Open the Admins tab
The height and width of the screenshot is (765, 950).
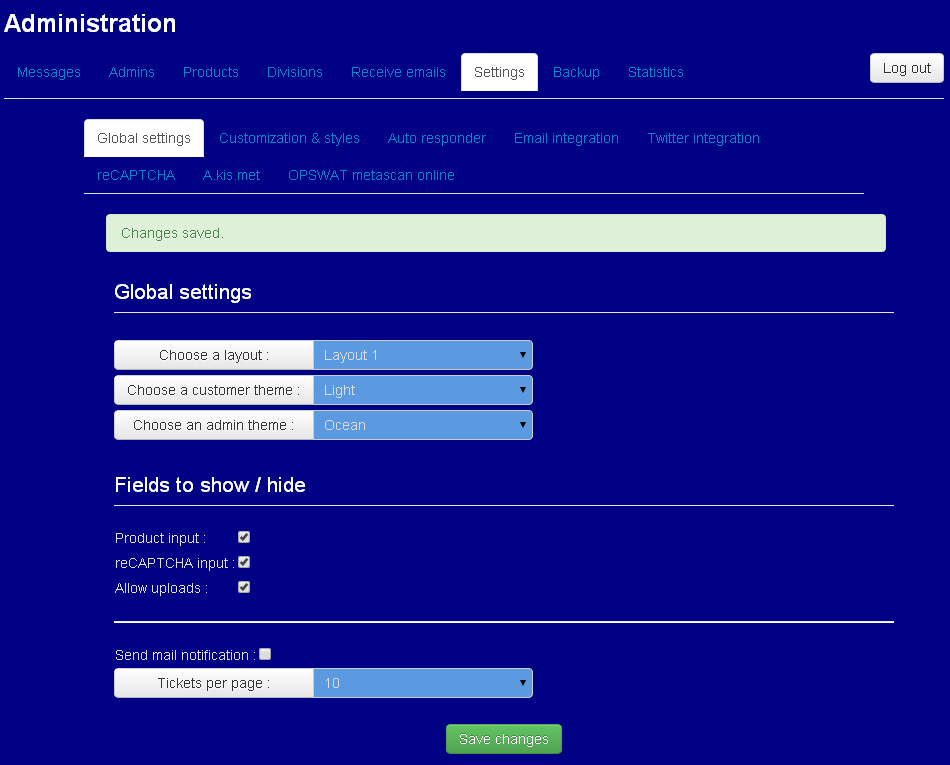click(131, 72)
